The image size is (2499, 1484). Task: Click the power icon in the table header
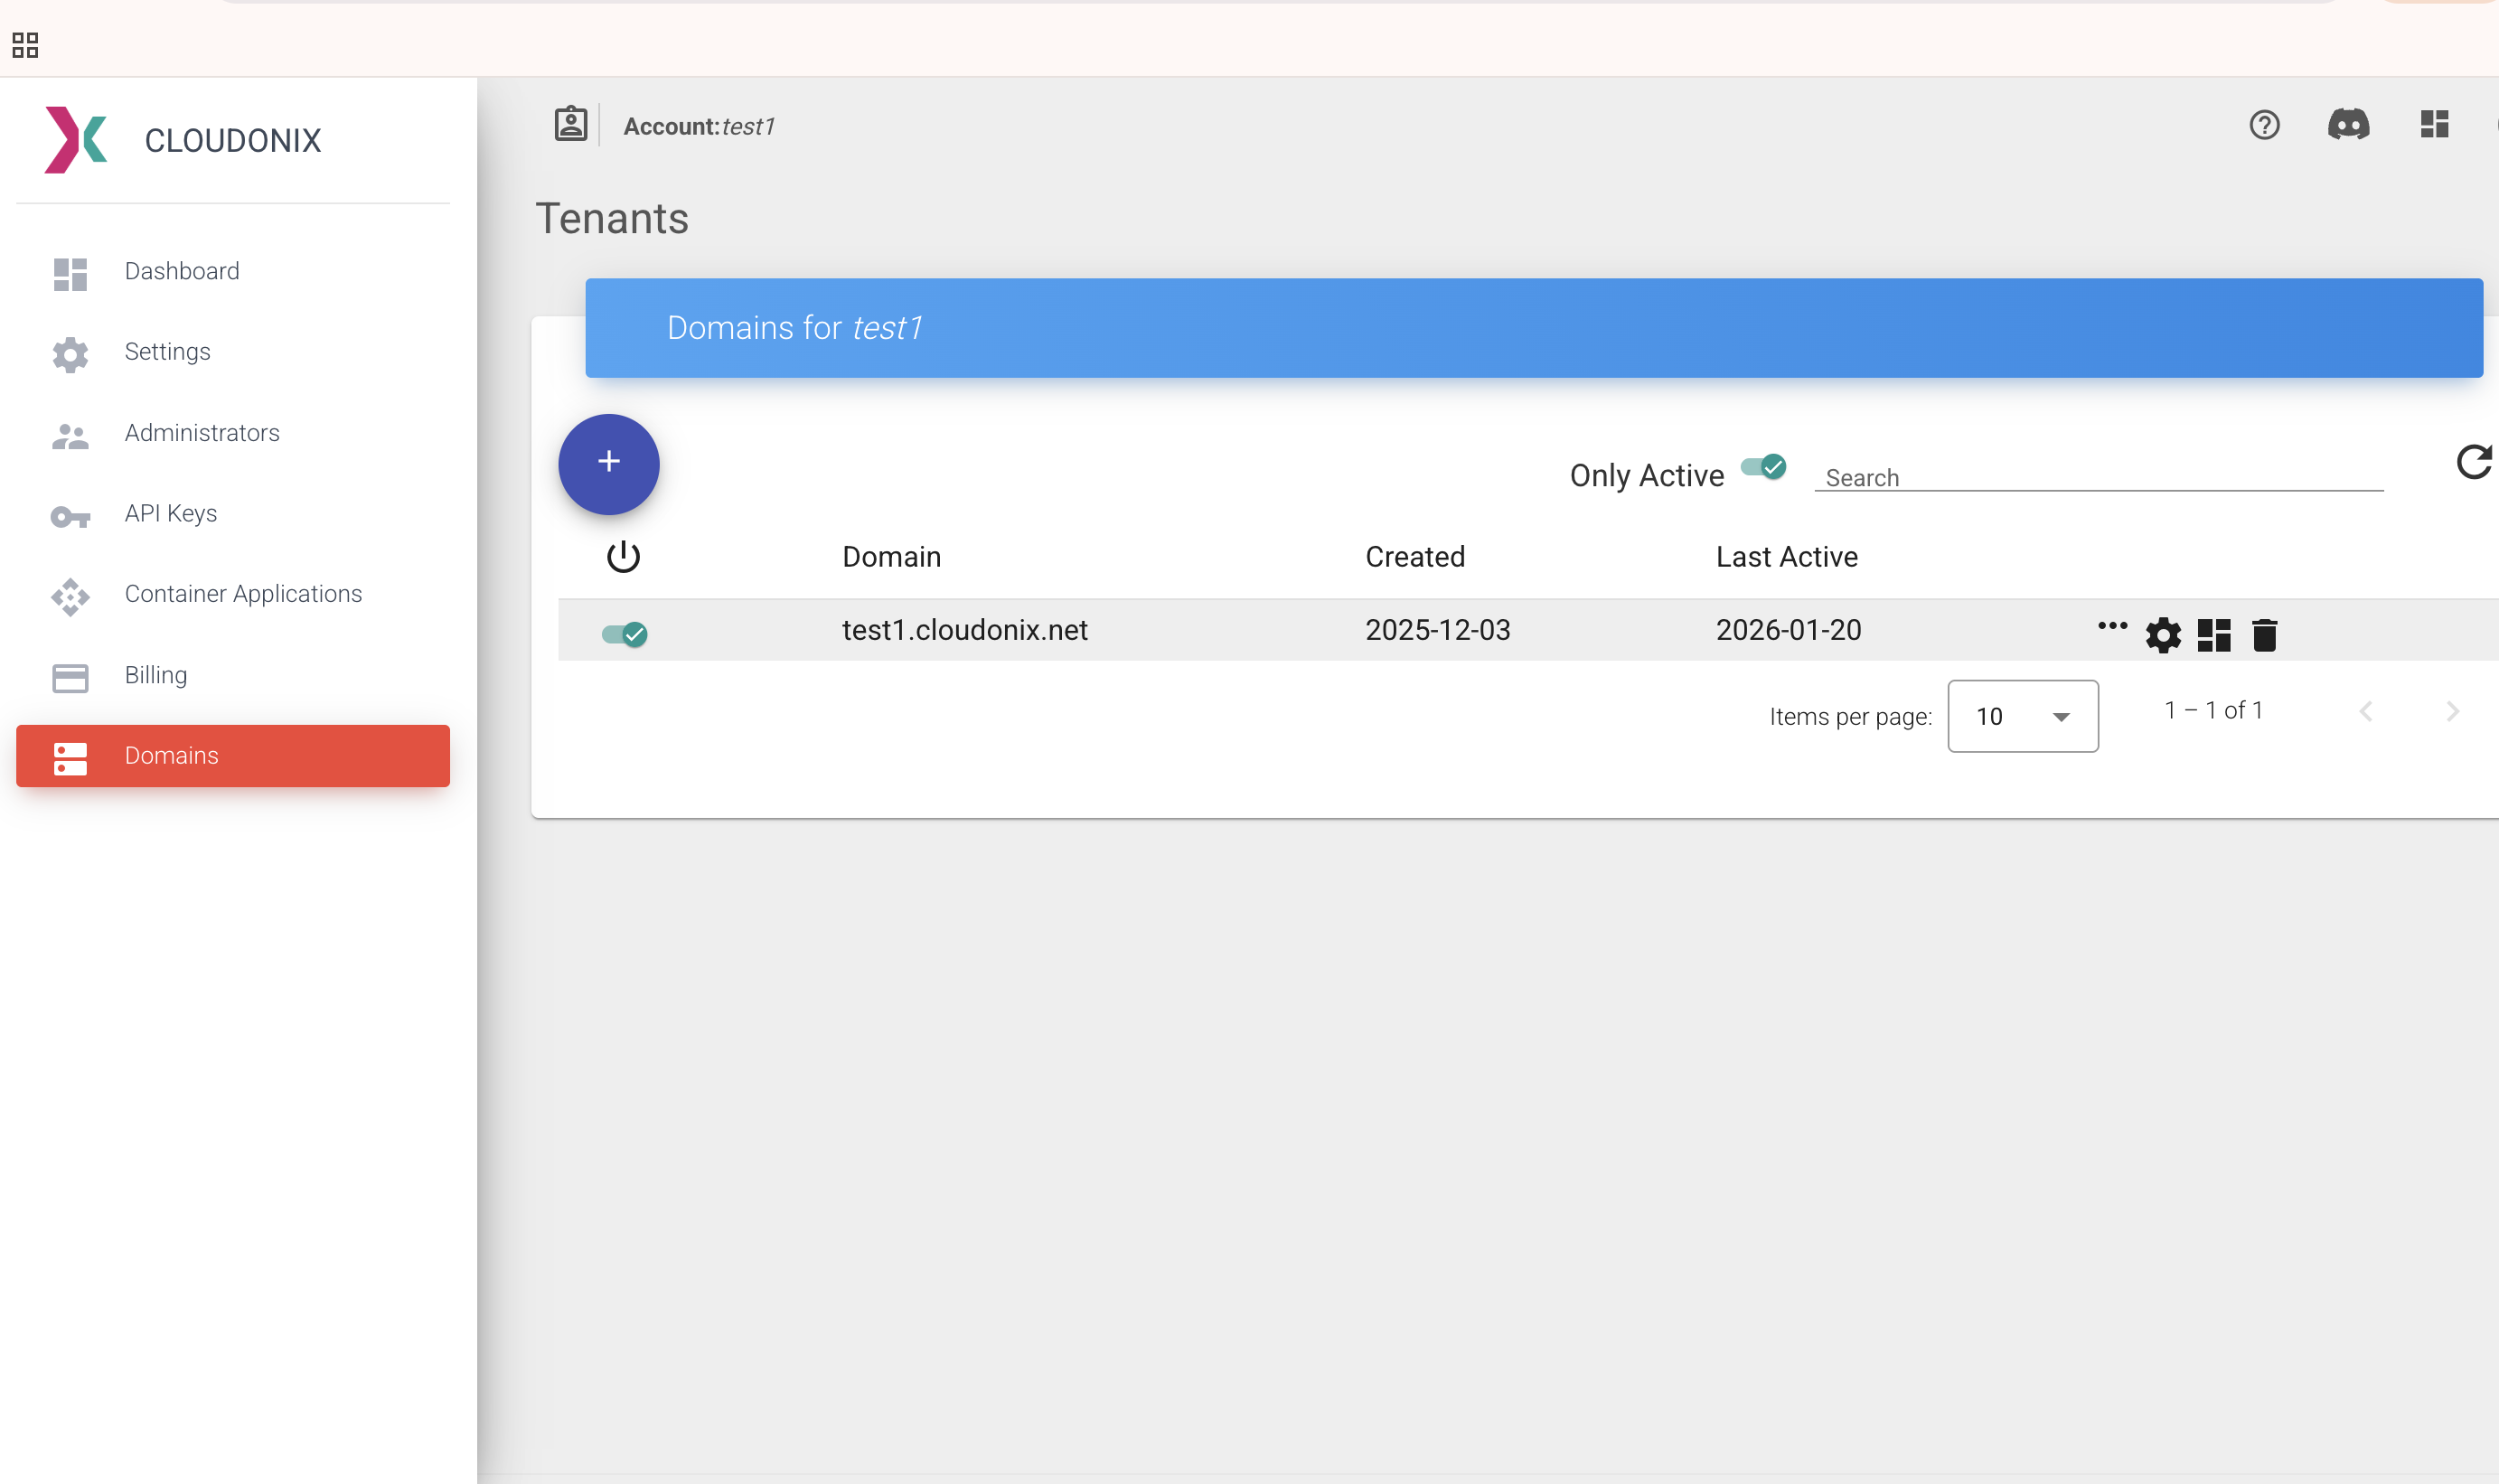624,556
